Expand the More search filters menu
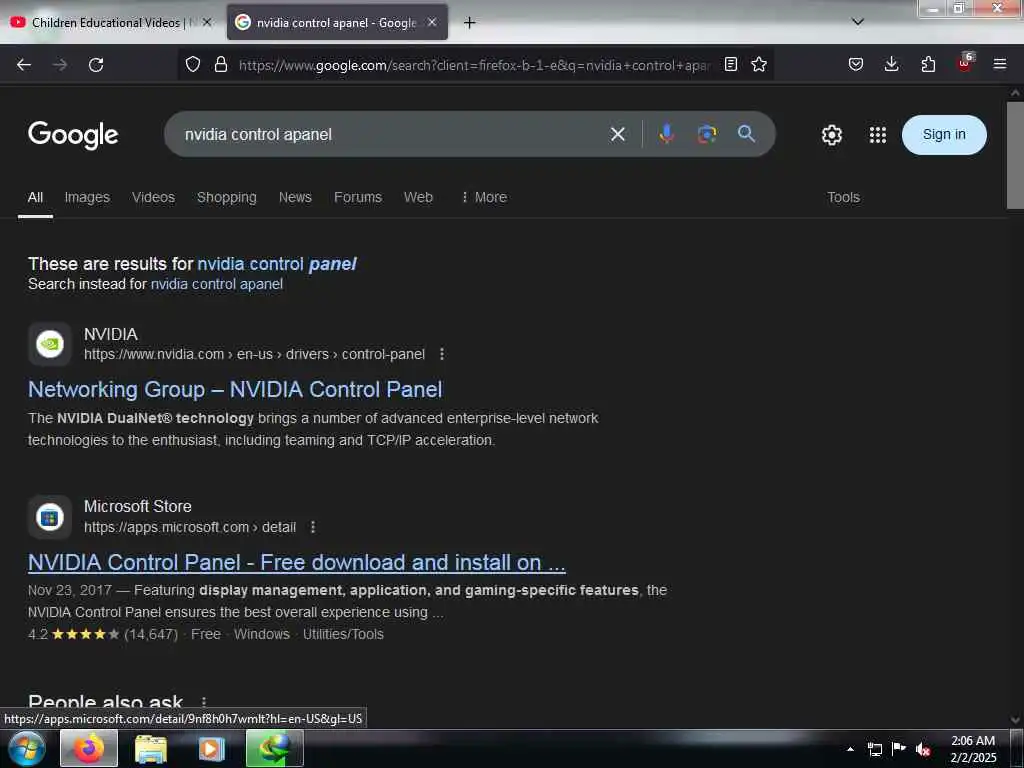Image resolution: width=1024 pixels, height=768 pixels. click(x=484, y=197)
